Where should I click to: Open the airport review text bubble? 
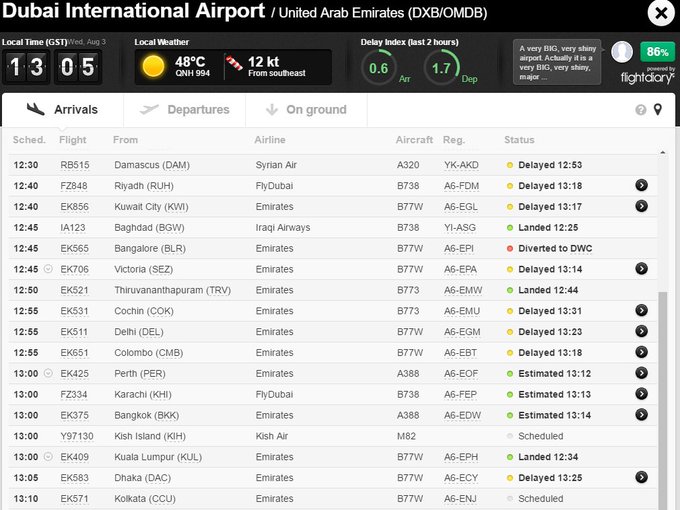pyautogui.click(x=557, y=62)
